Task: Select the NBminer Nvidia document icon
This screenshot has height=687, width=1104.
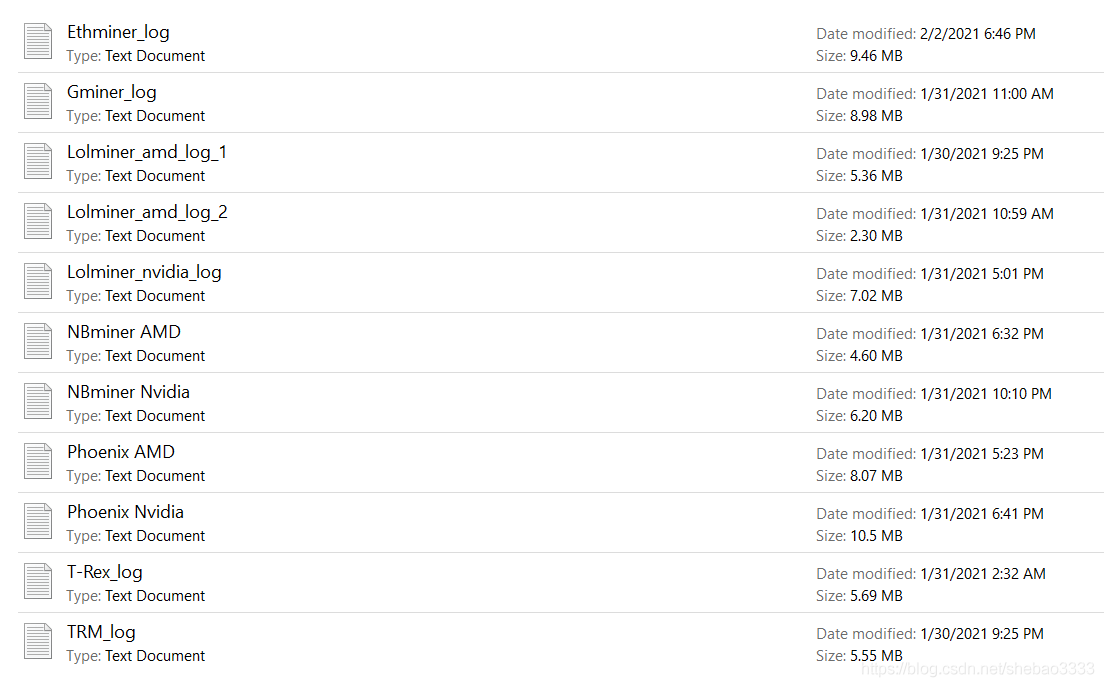Action: click(x=38, y=401)
